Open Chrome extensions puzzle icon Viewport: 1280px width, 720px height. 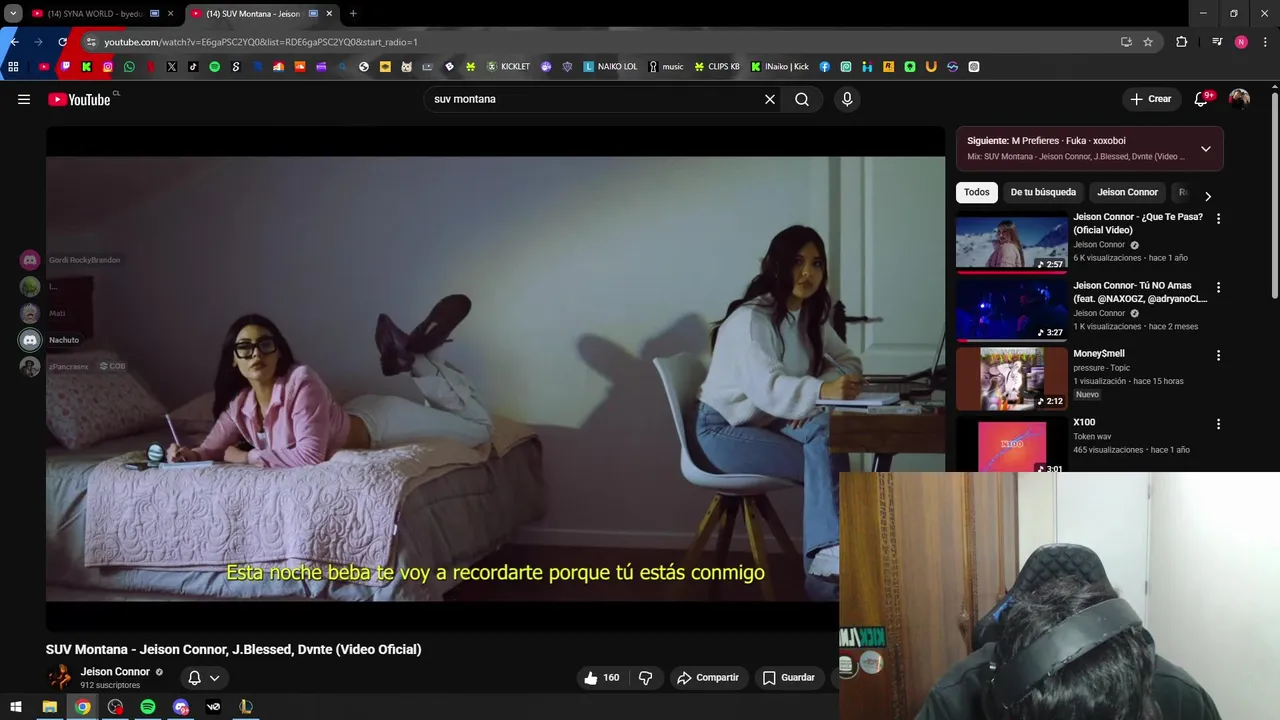(1181, 42)
